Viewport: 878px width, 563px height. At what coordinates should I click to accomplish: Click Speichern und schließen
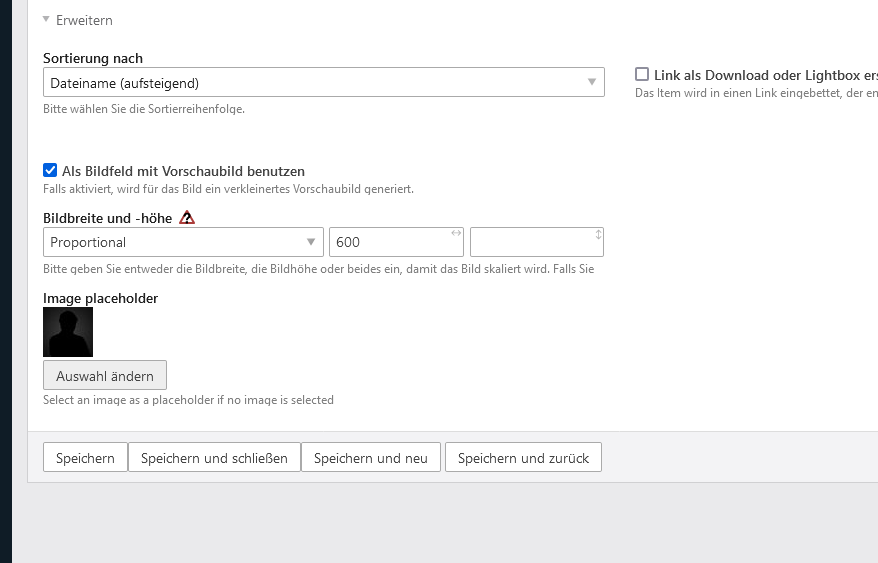[x=214, y=458]
